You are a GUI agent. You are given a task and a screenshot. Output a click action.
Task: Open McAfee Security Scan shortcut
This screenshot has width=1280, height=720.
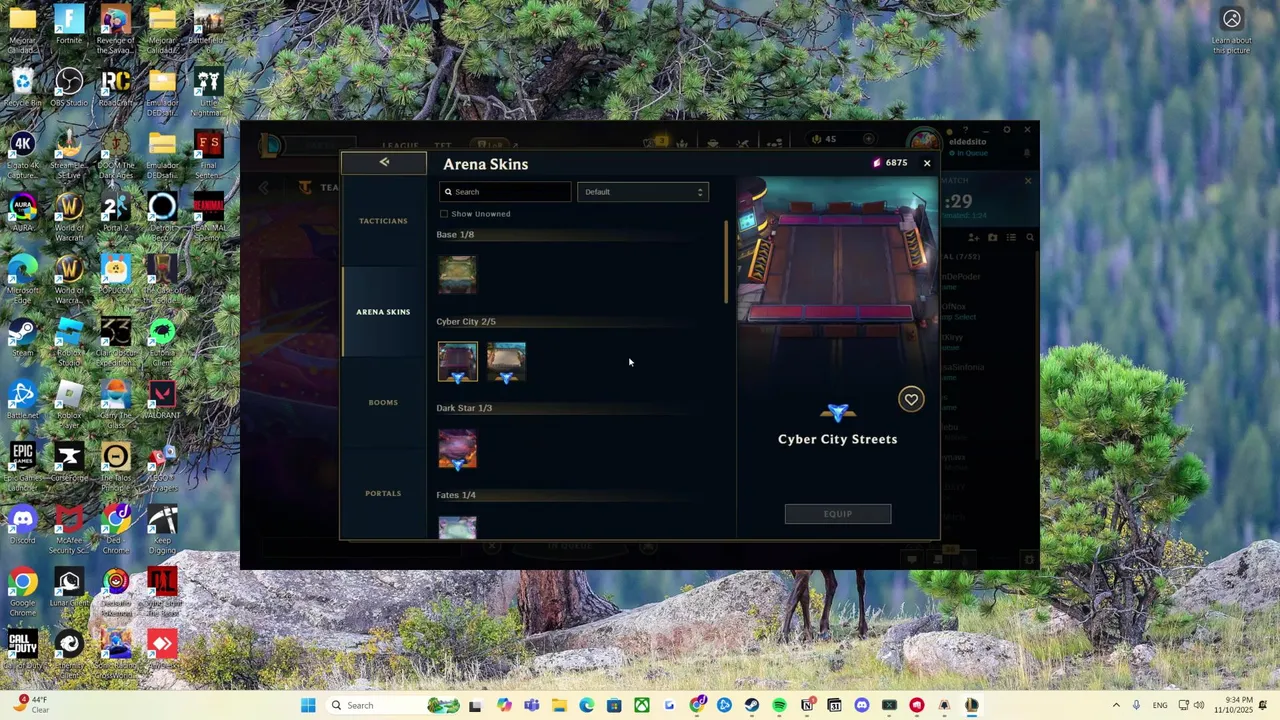[x=69, y=530]
